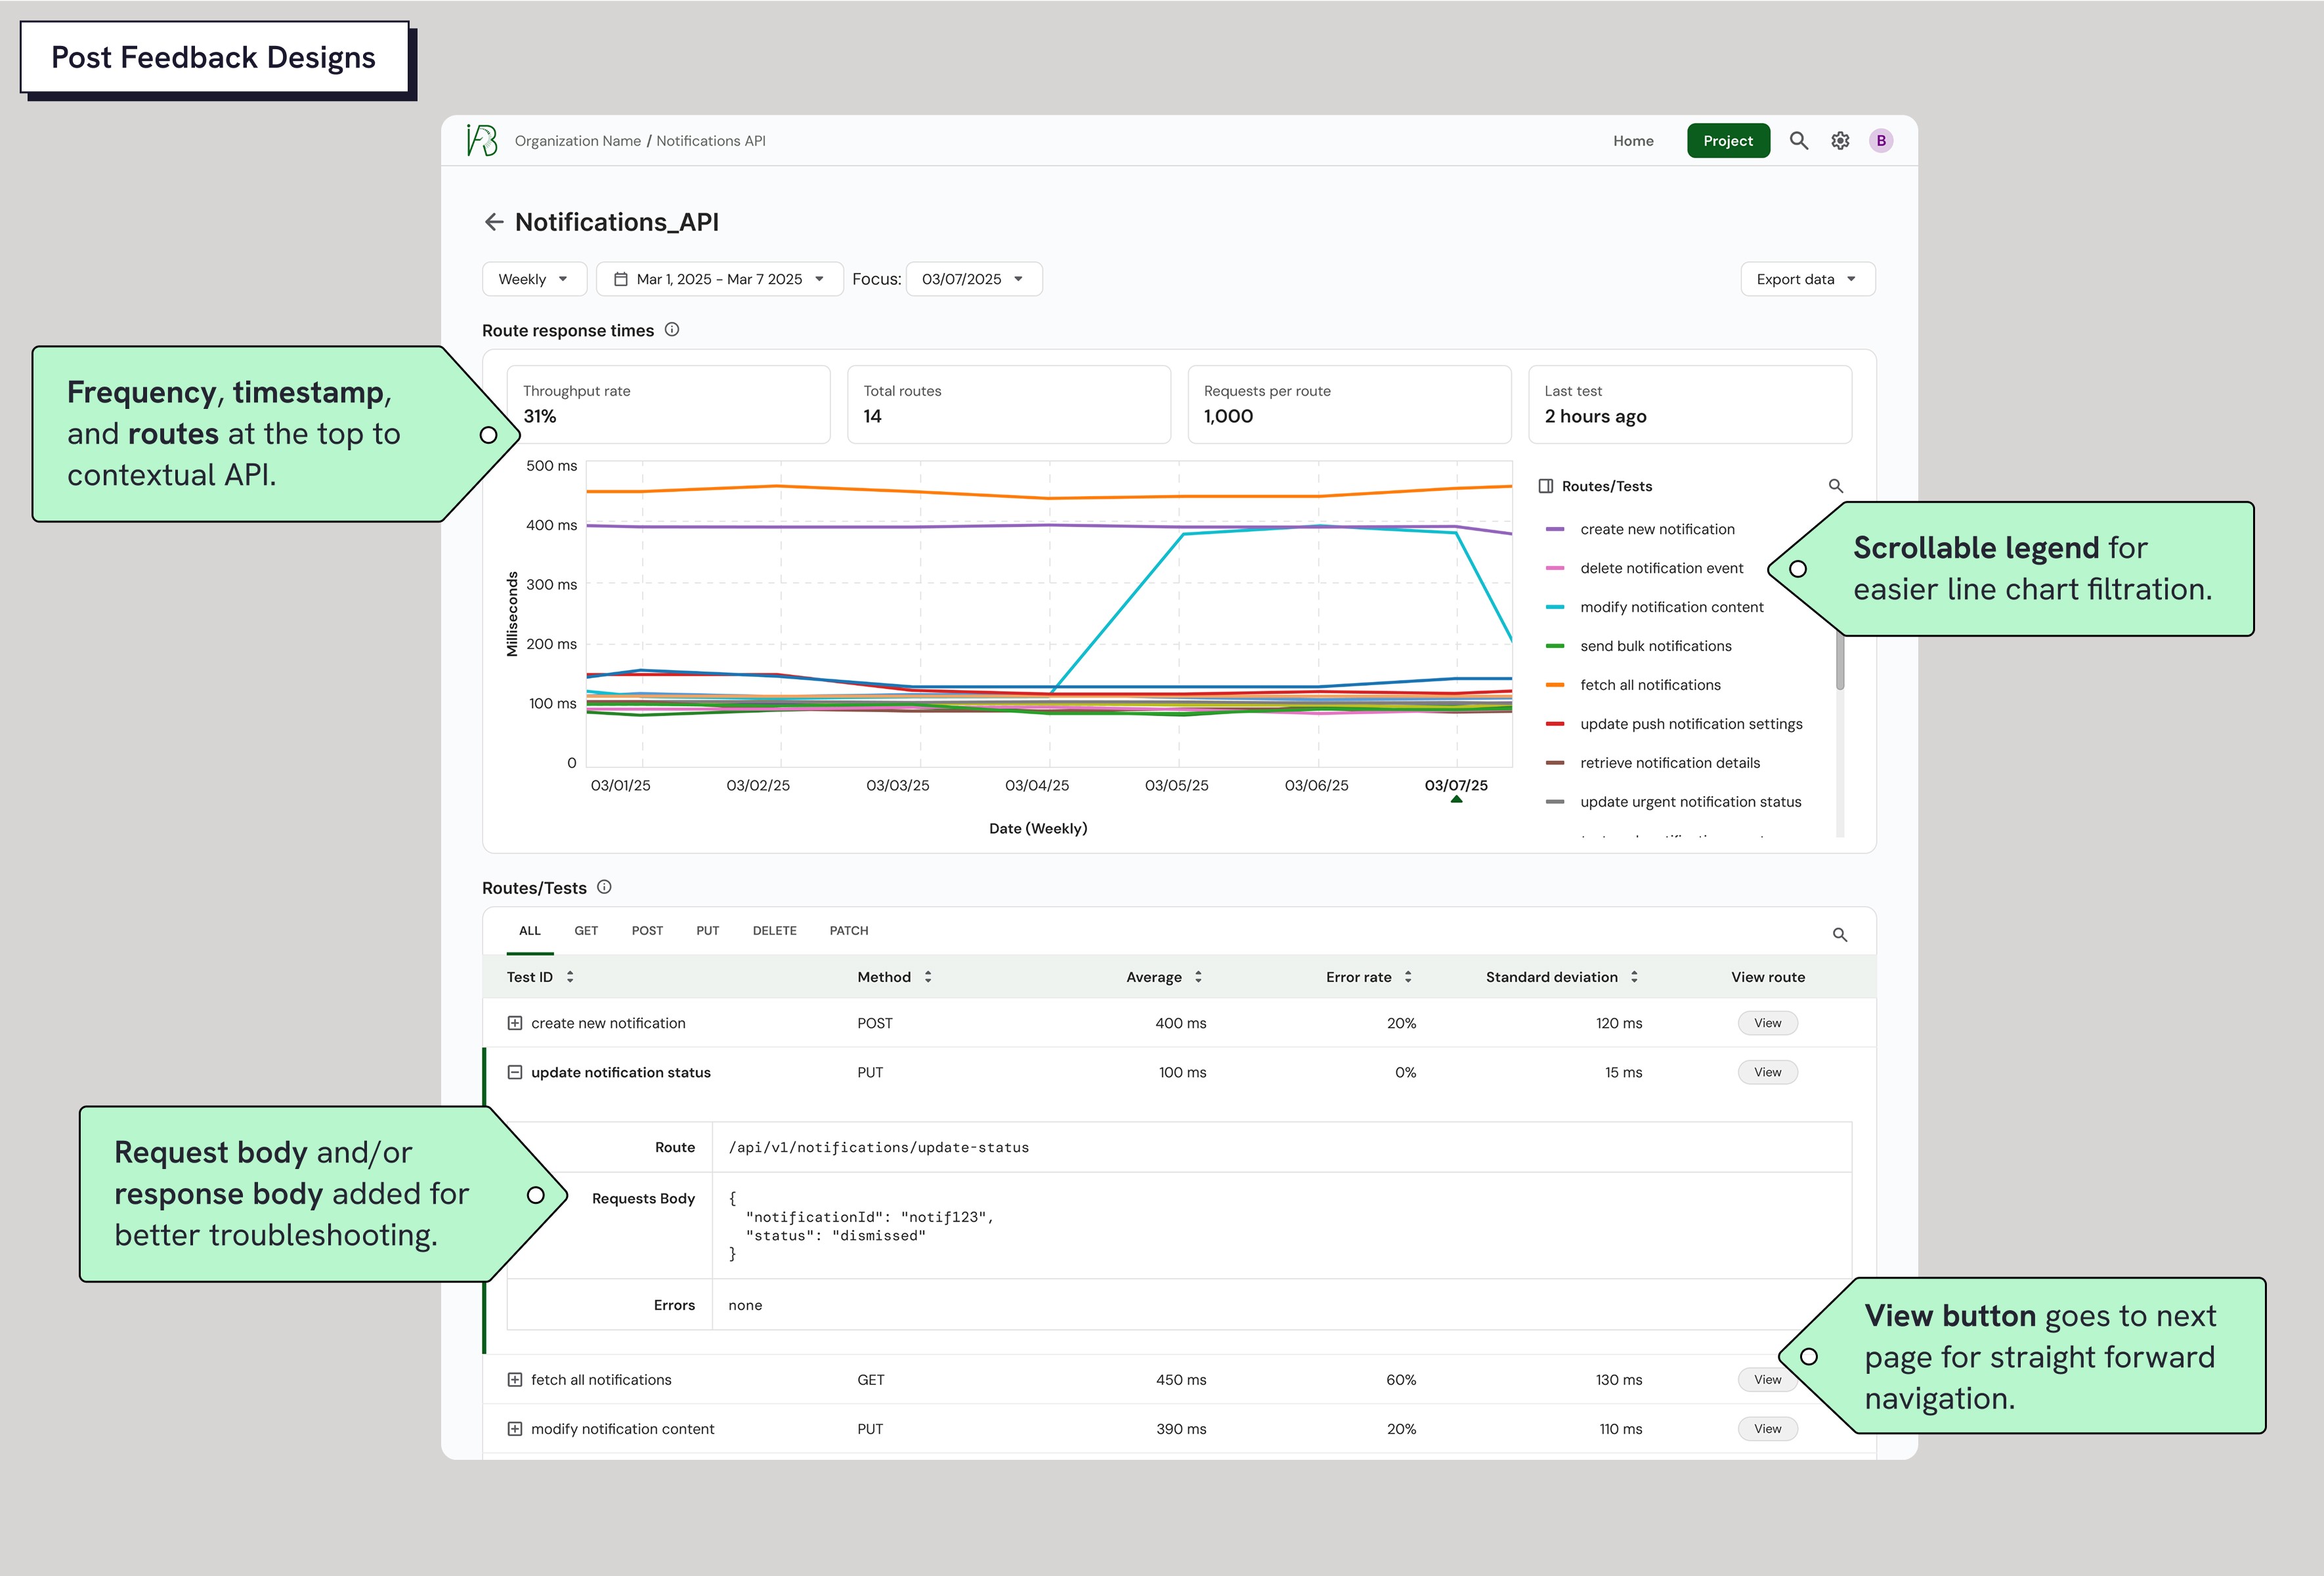Collapse the update notification status row
This screenshot has height=1576, width=2324.
click(515, 1072)
